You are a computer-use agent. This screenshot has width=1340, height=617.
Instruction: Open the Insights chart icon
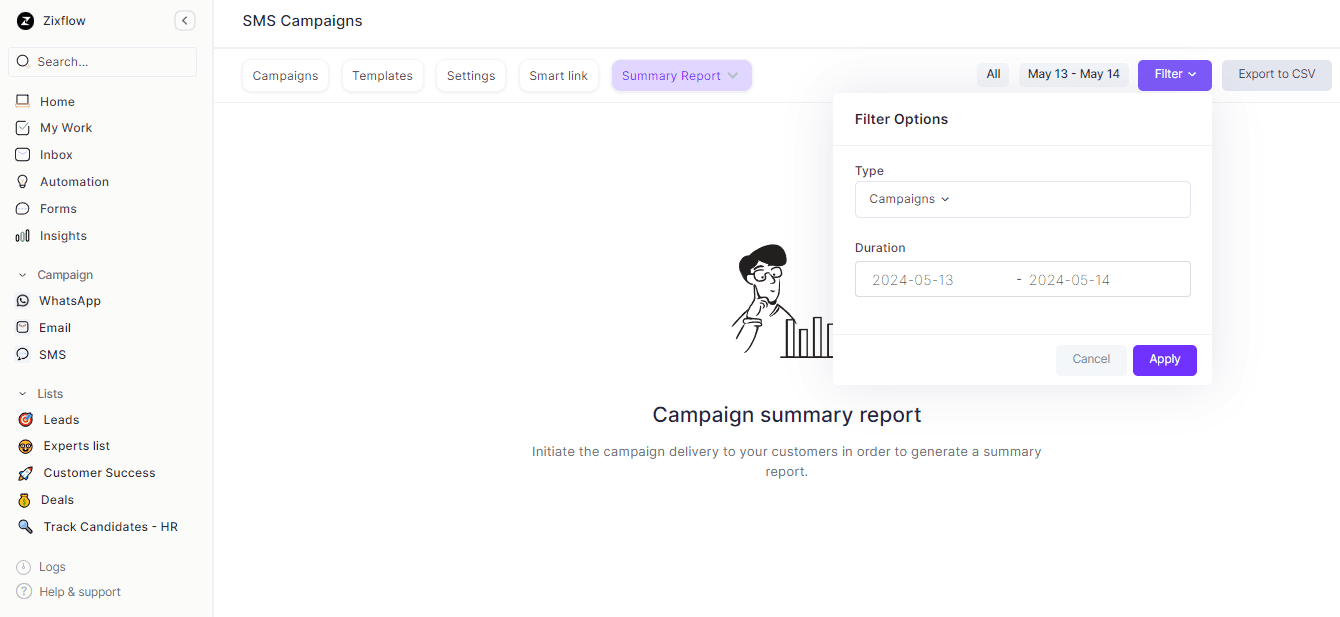click(23, 236)
